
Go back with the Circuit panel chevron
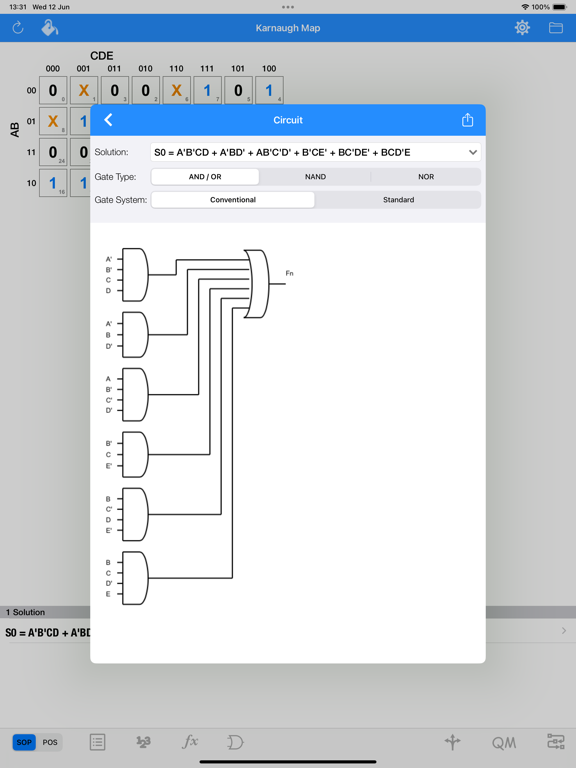coord(108,120)
